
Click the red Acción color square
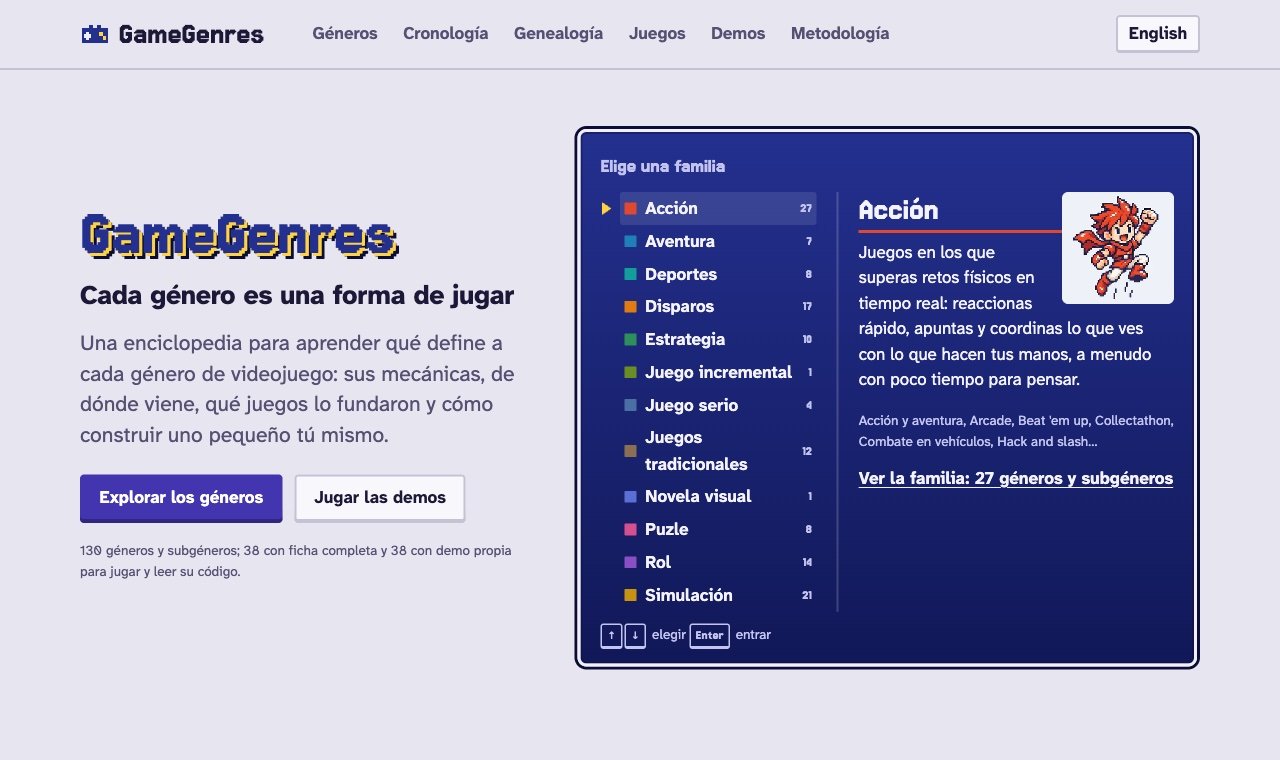(630, 208)
